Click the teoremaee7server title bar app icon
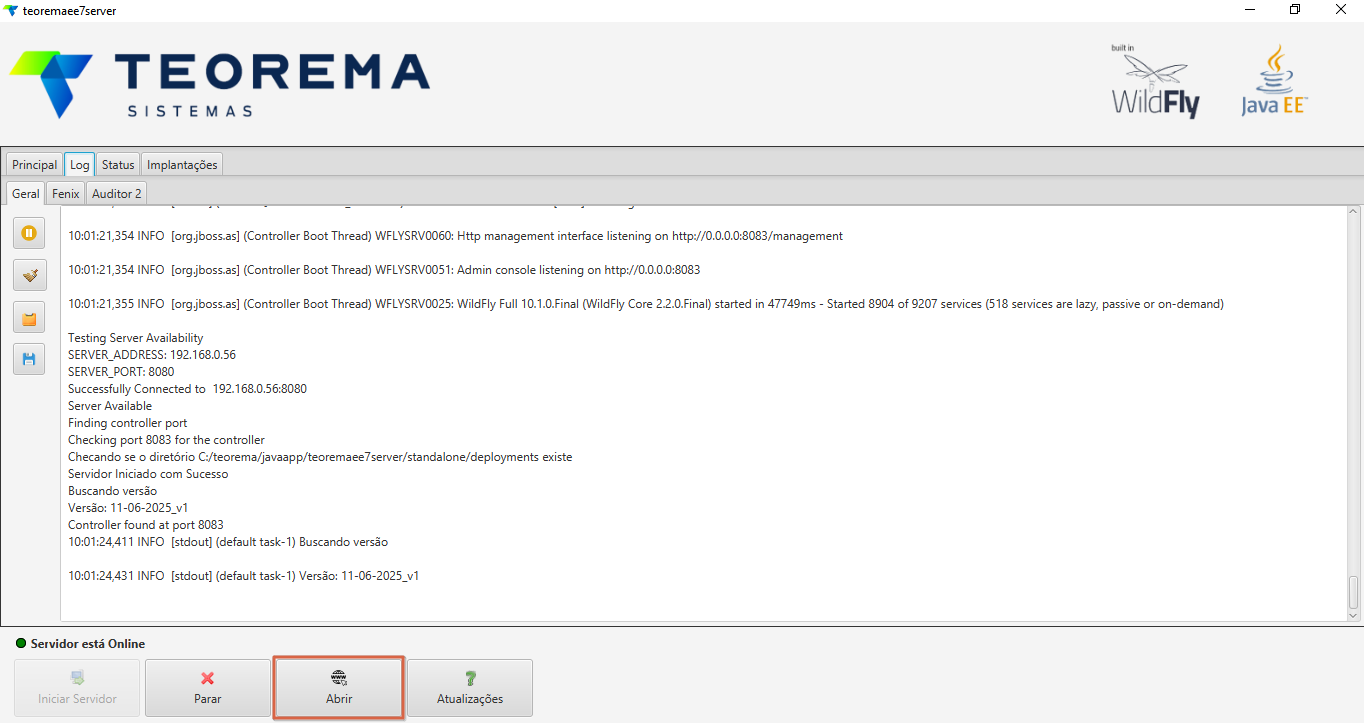Viewport: 1364px width, 723px height. click(x=11, y=10)
